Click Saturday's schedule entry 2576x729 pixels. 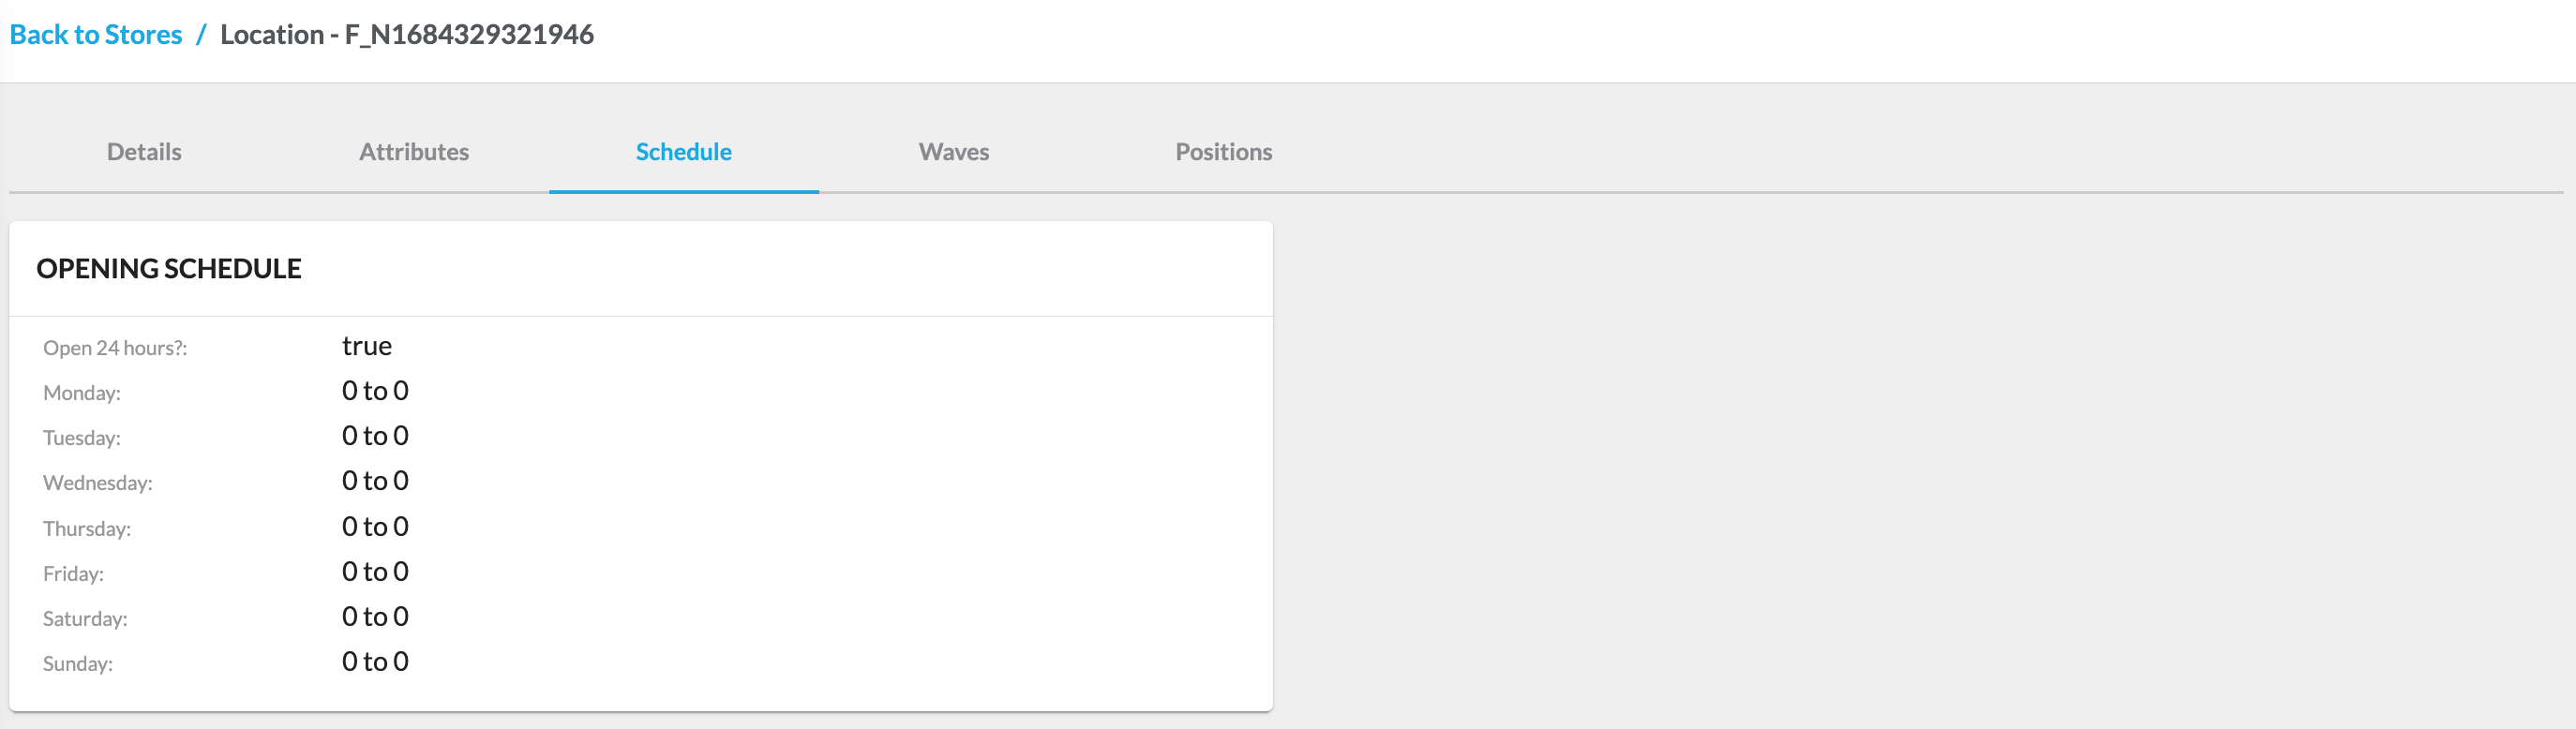tap(375, 616)
